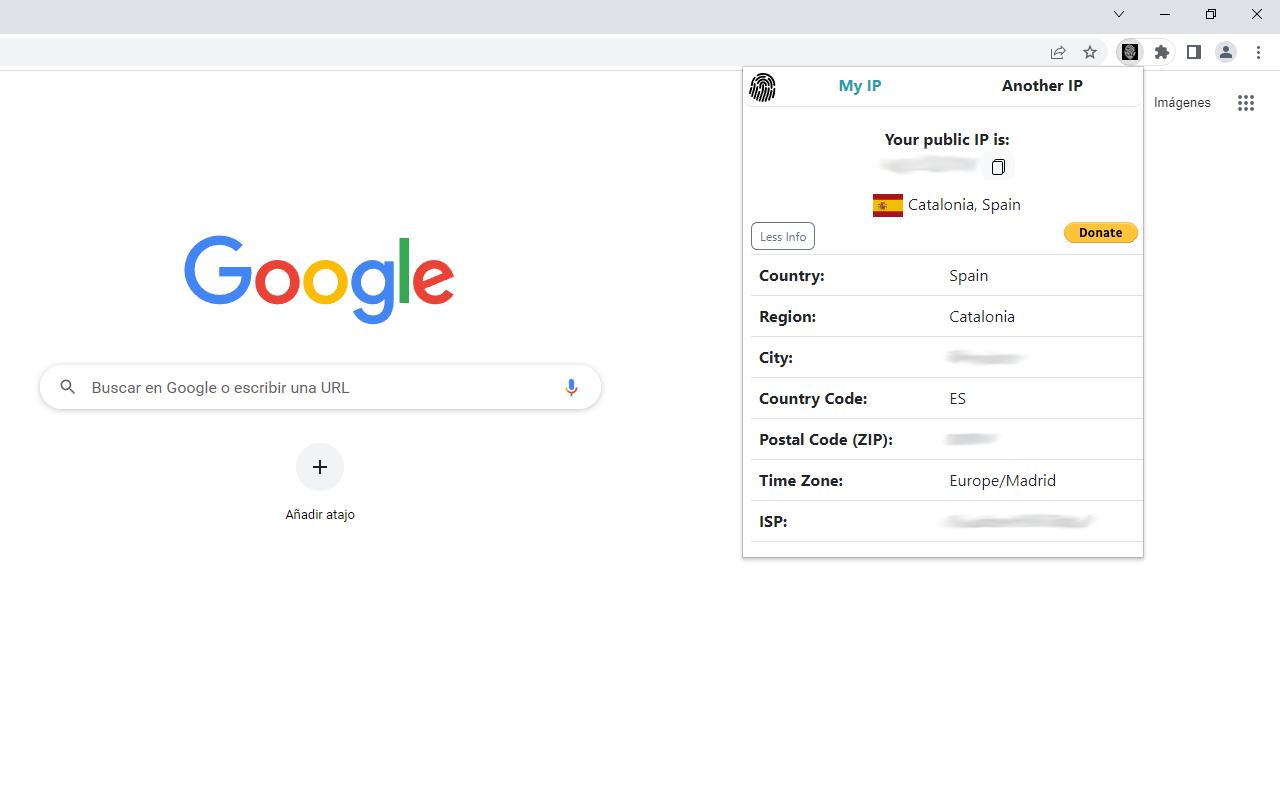
Task: Open the Google apps grid
Action: tap(1245, 102)
